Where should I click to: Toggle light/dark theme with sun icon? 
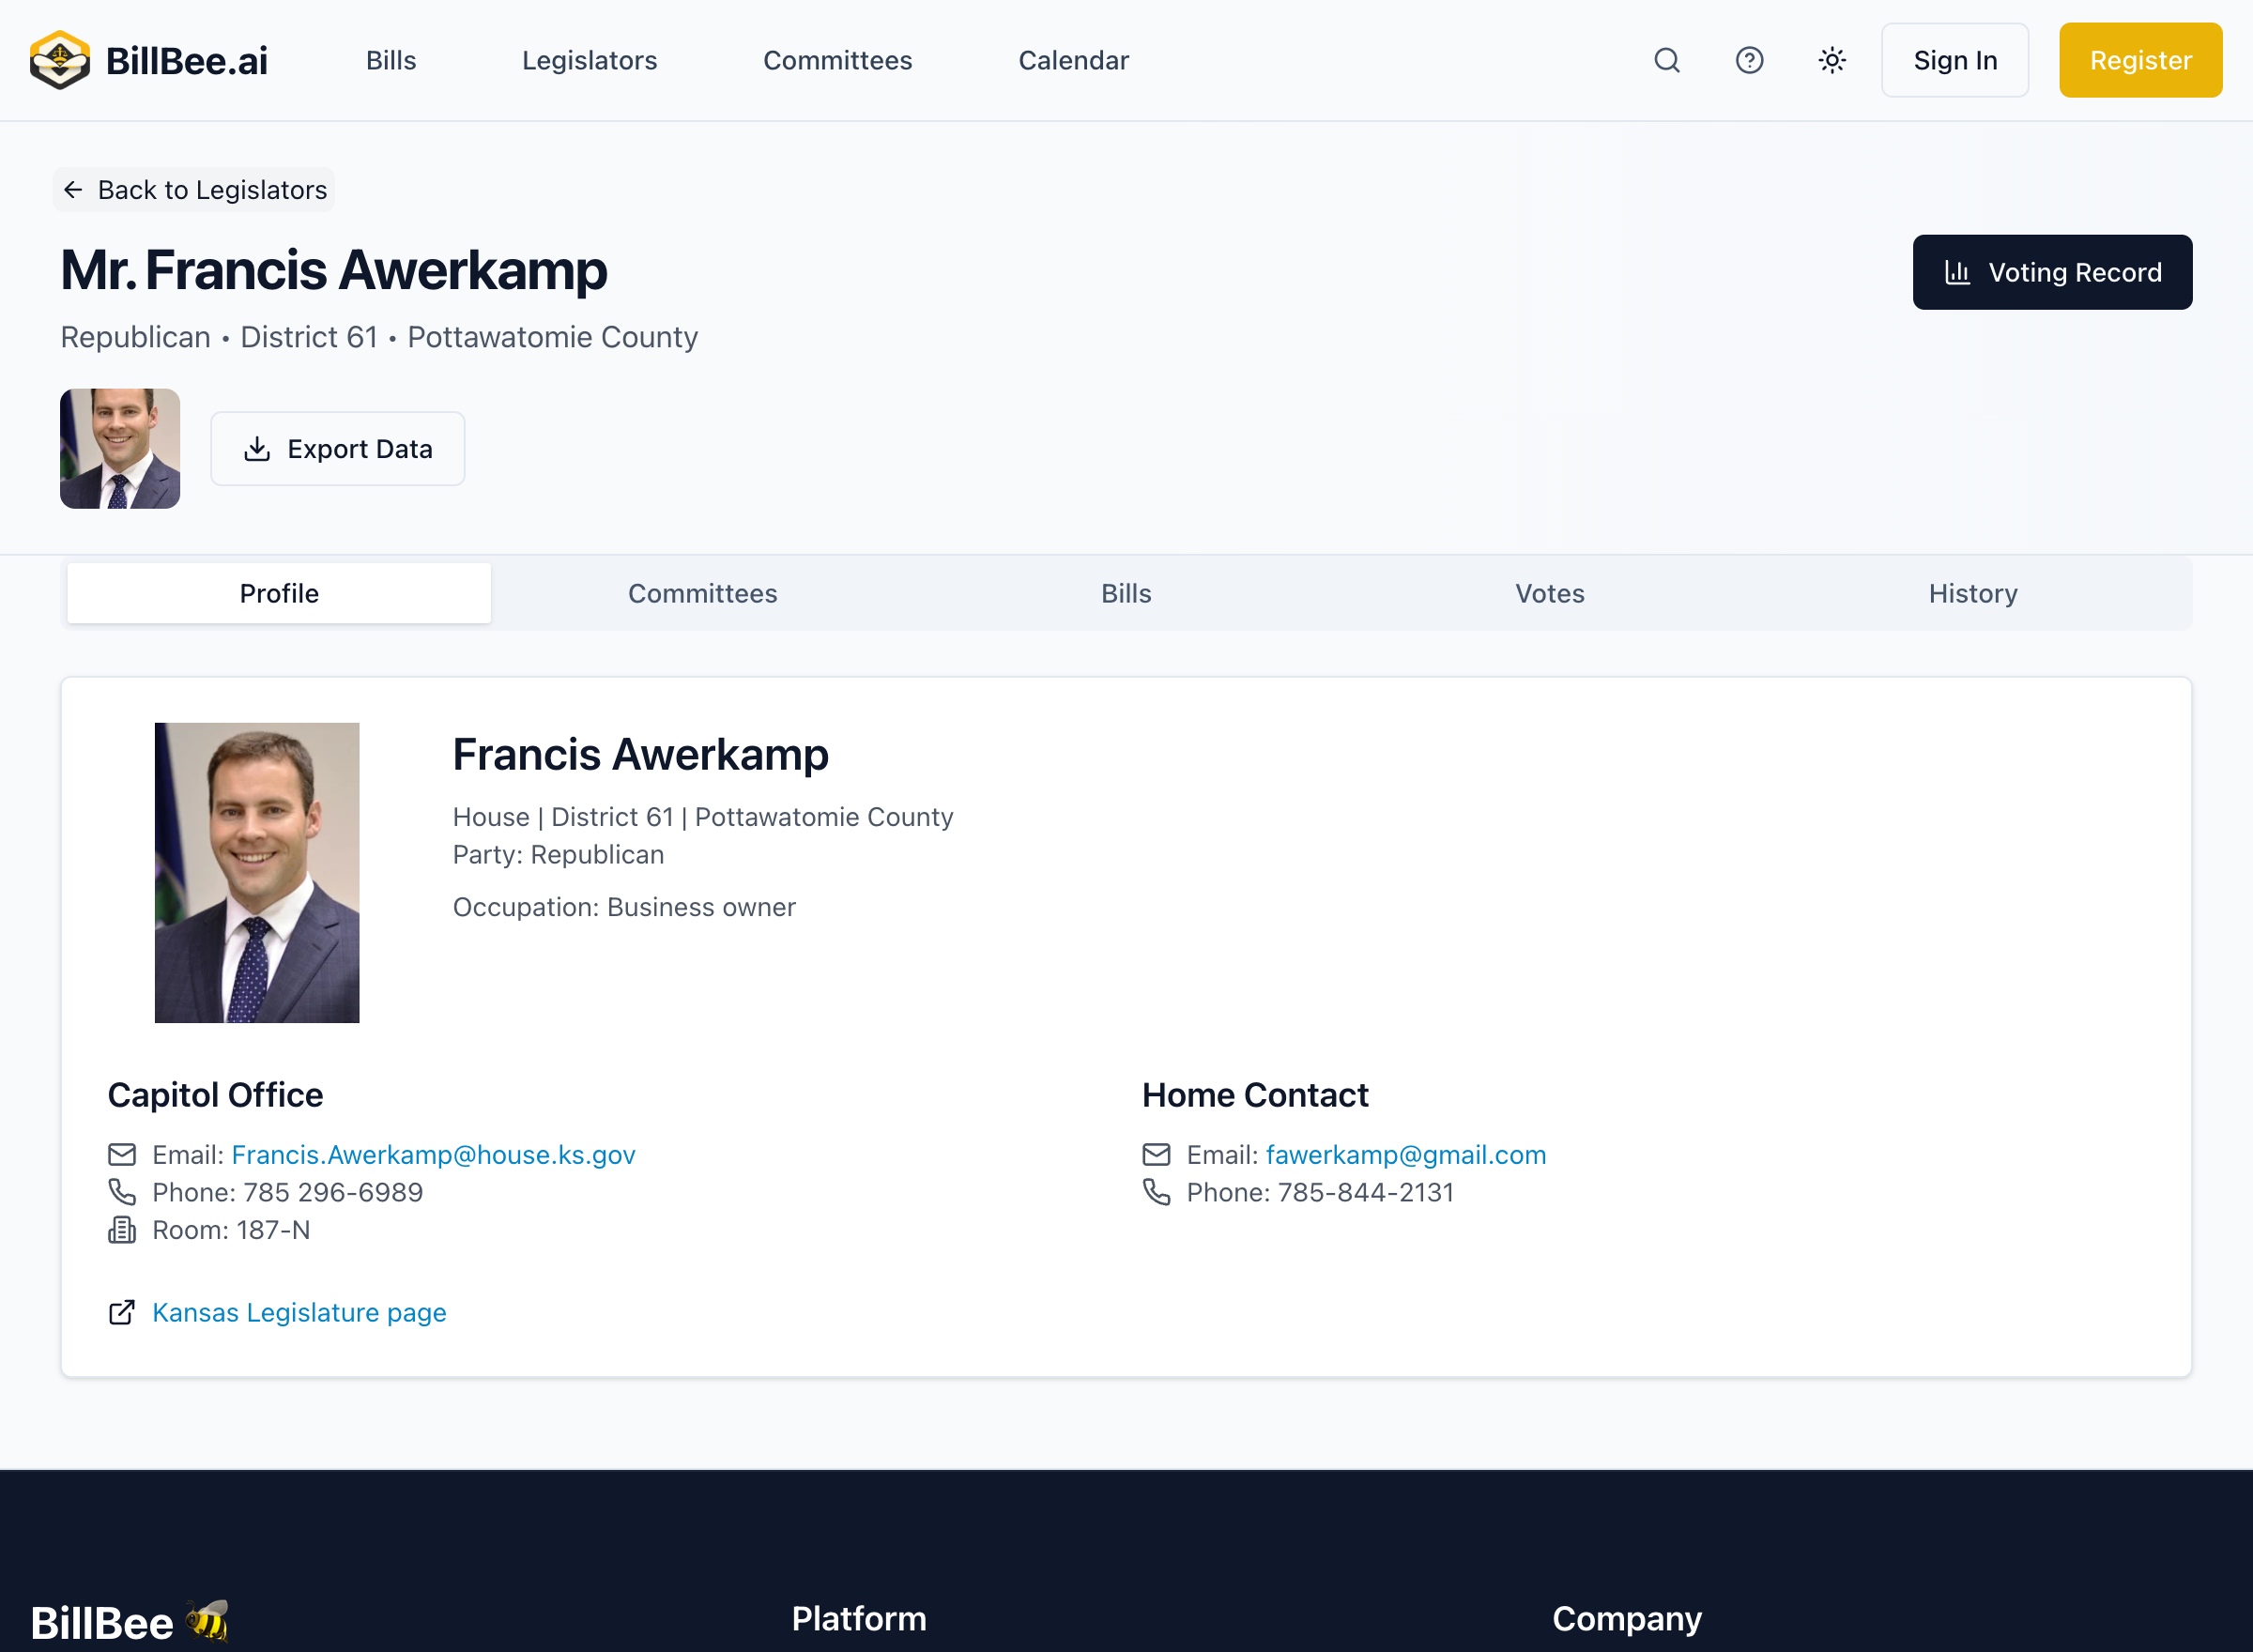pos(1831,60)
